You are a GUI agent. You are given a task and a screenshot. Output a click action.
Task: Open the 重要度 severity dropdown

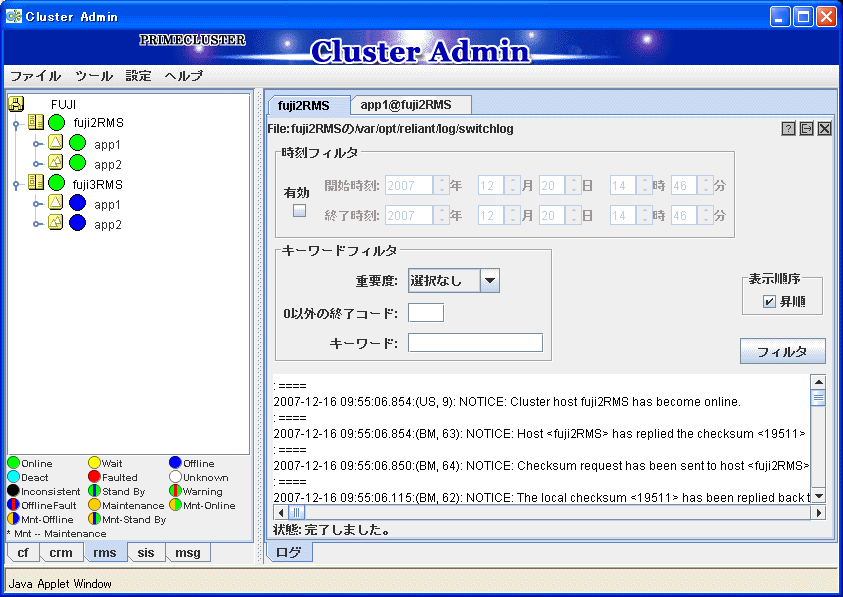click(489, 280)
